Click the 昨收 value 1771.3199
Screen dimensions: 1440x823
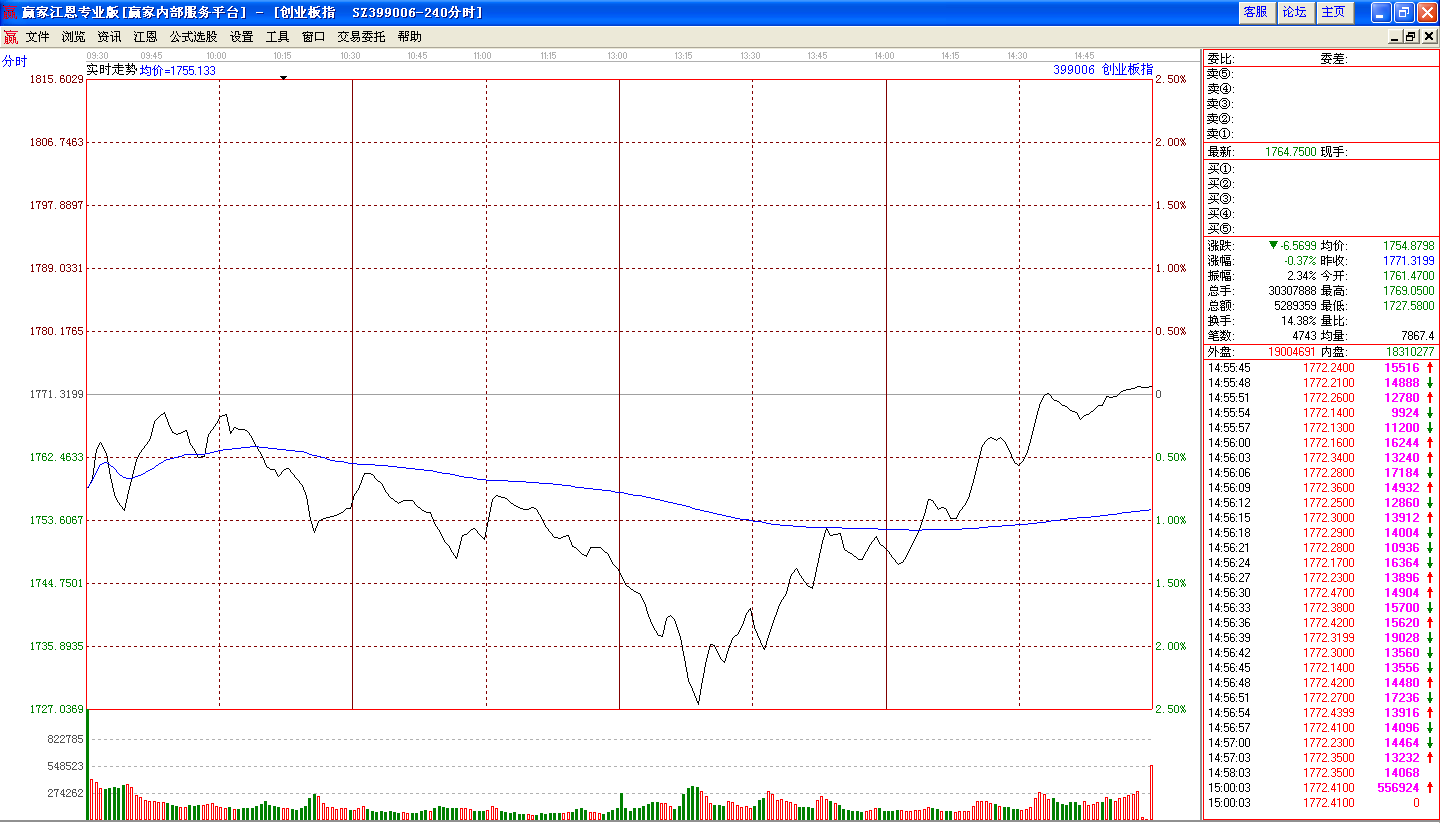(x=1408, y=260)
